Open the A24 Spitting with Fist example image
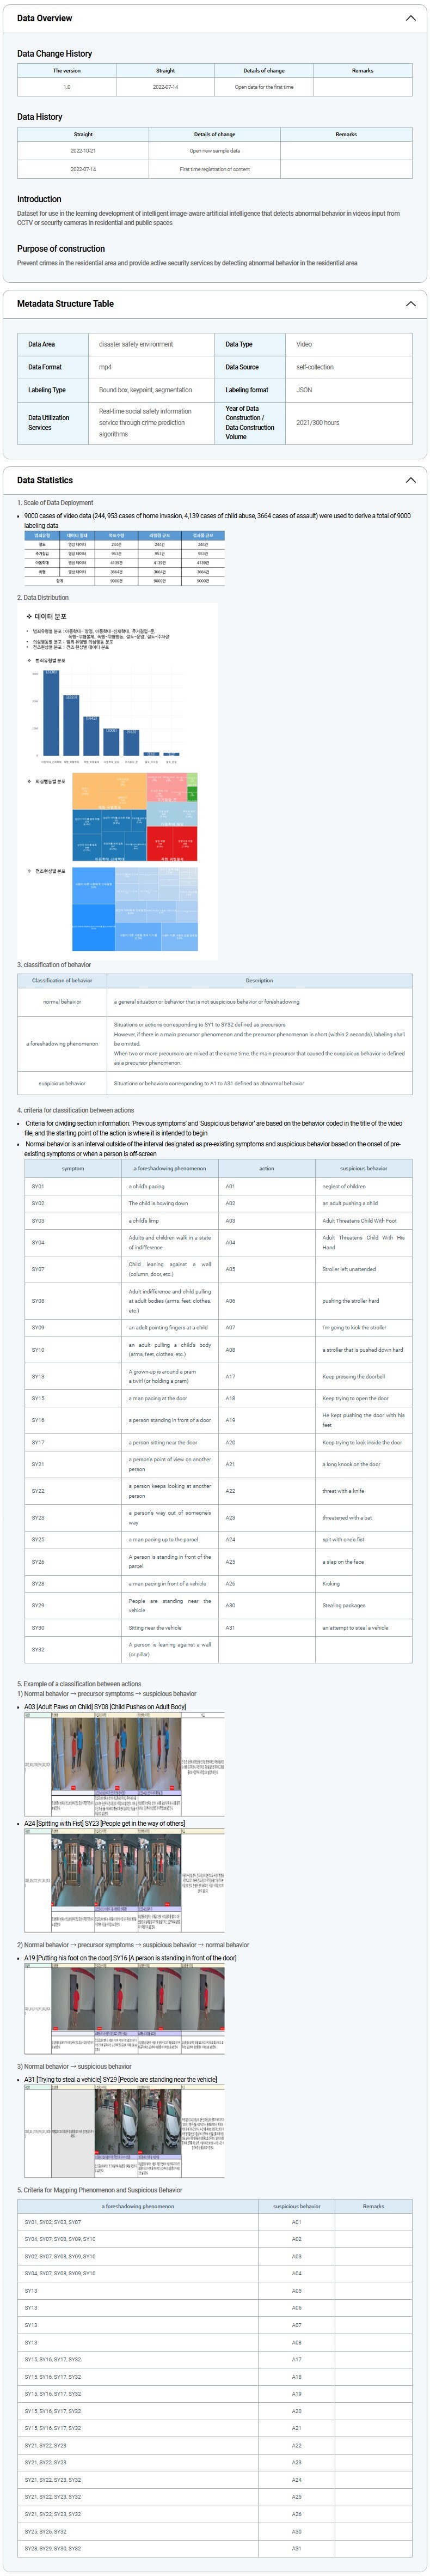Viewport: 430px width, 2576px height. click(x=124, y=1880)
